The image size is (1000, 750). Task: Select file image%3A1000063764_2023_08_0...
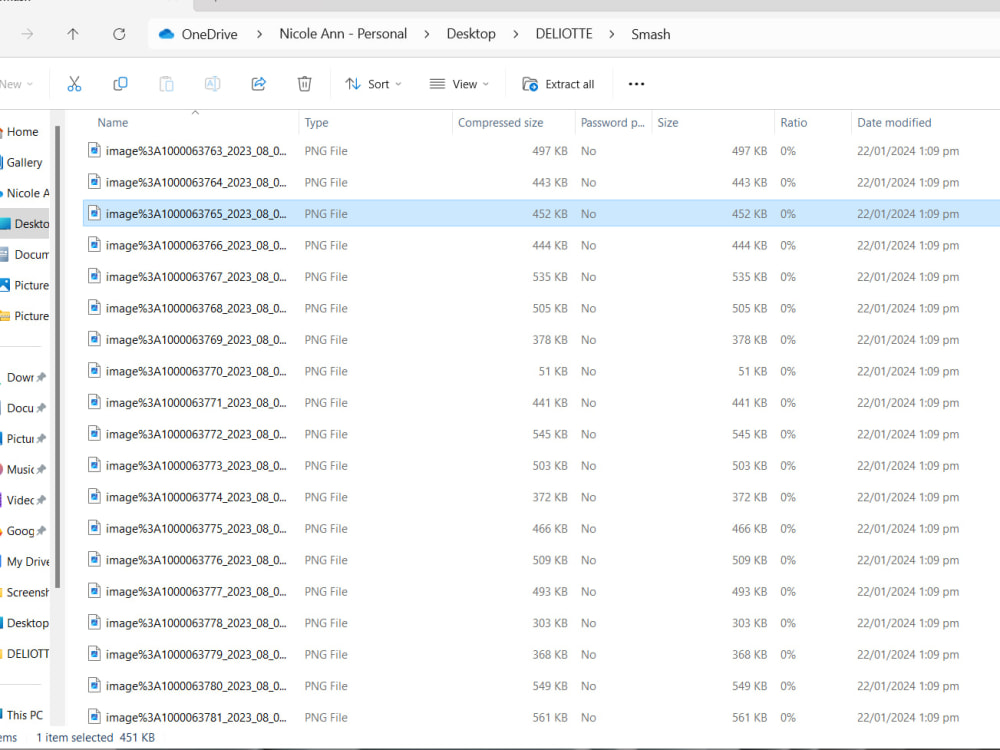196,182
